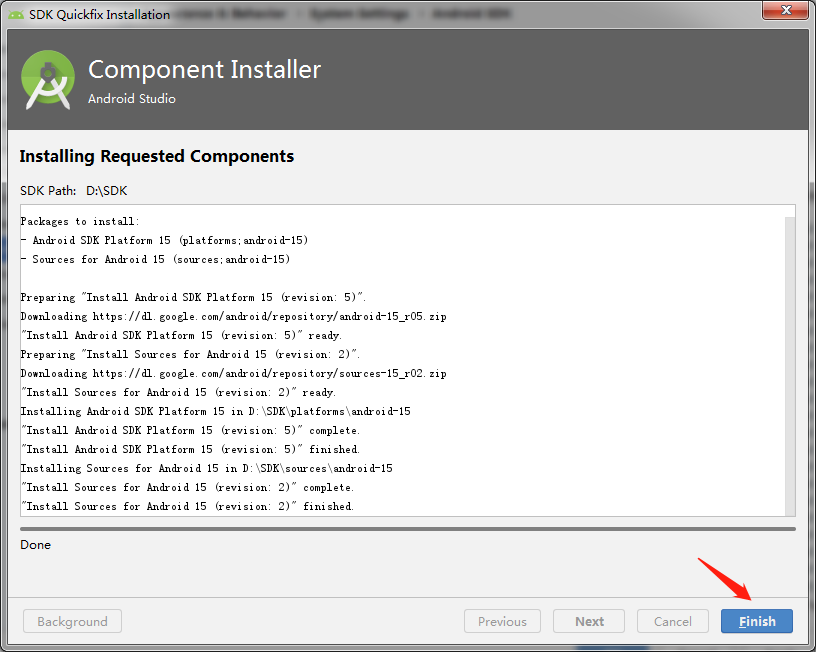This screenshot has height=652, width=816.
Task: Click the Finish button
Action: tap(757, 621)
